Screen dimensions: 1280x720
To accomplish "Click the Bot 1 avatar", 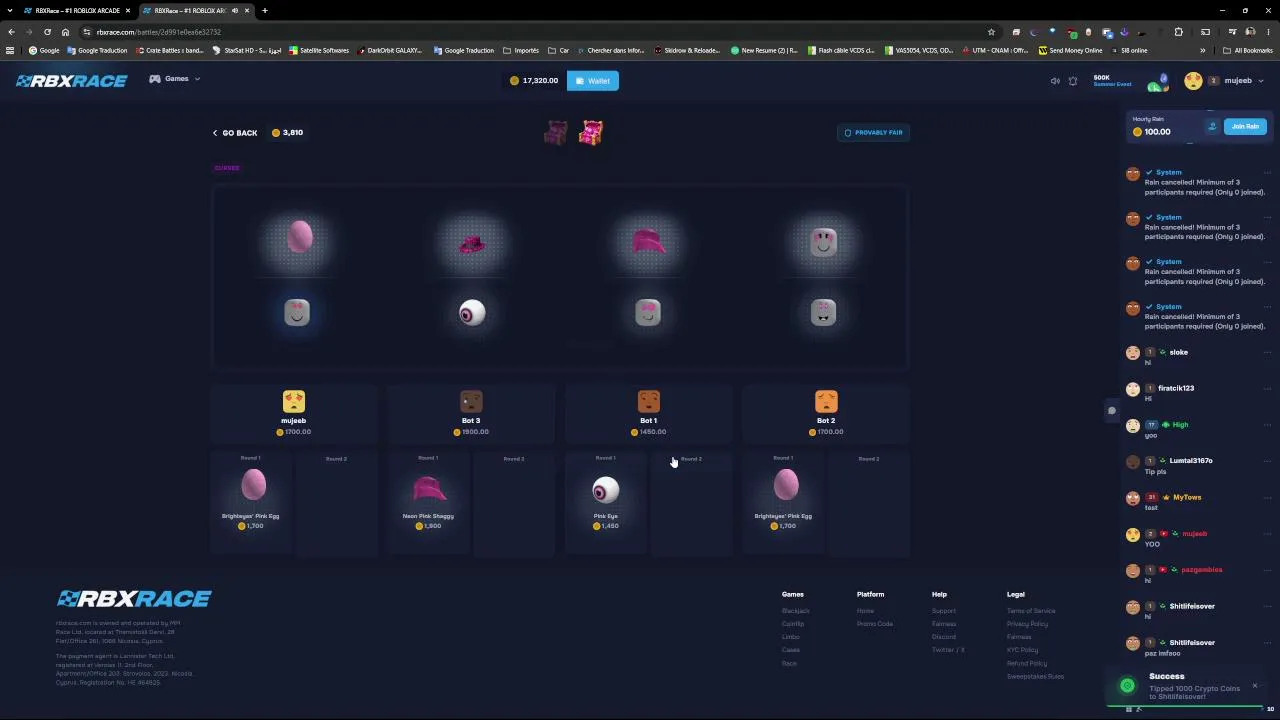I will coord(648,401).
